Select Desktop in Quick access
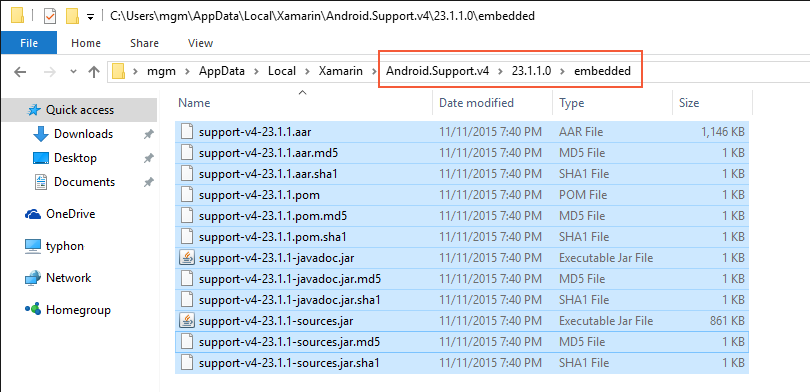Screen dimensions: 810x392 (75, 158)
